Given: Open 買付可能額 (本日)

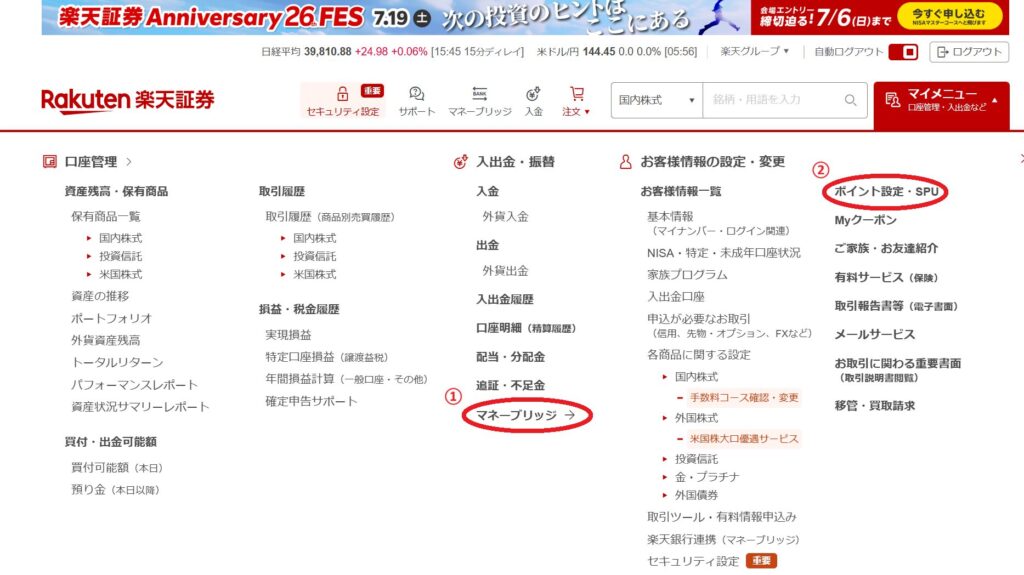Looking at the screenshot, I should coord(117,467).
